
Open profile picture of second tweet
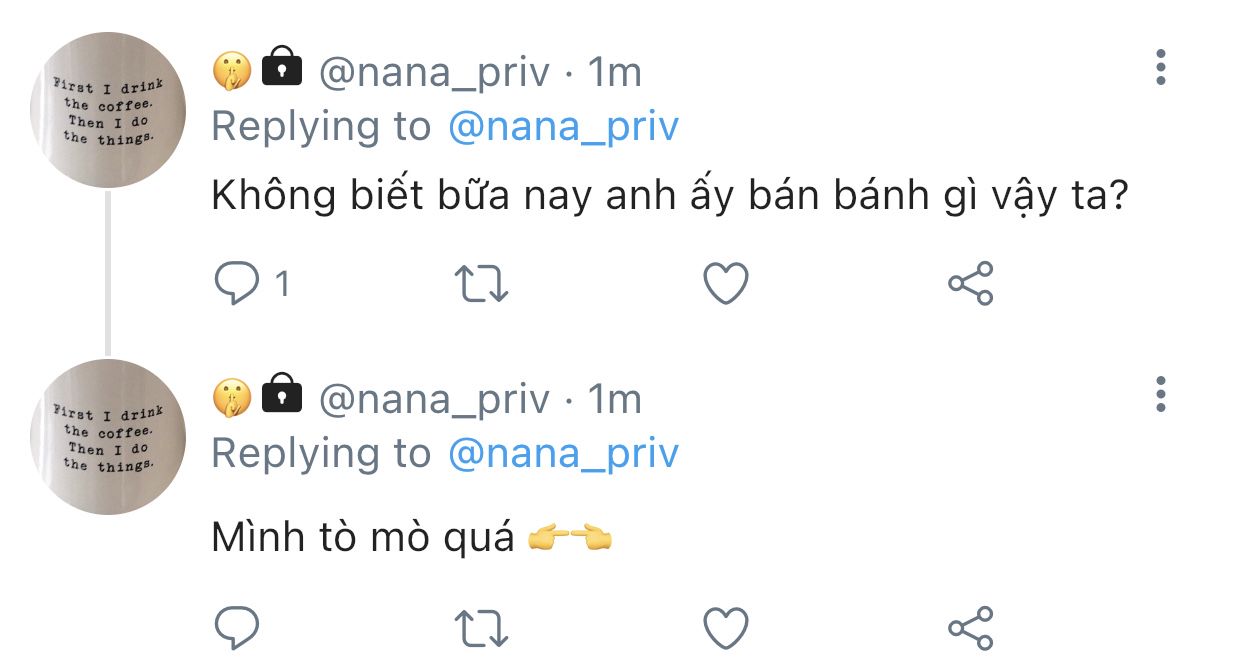[108, 437]
